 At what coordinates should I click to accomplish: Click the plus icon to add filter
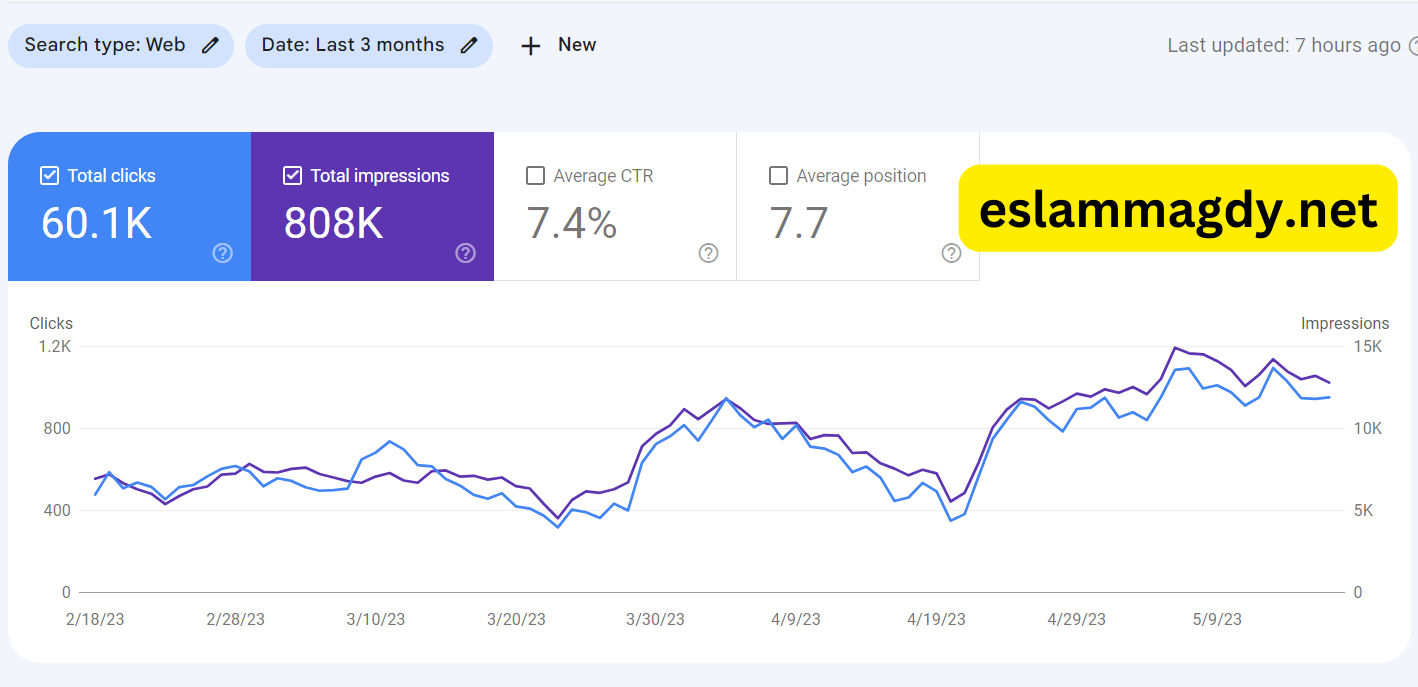531,46
